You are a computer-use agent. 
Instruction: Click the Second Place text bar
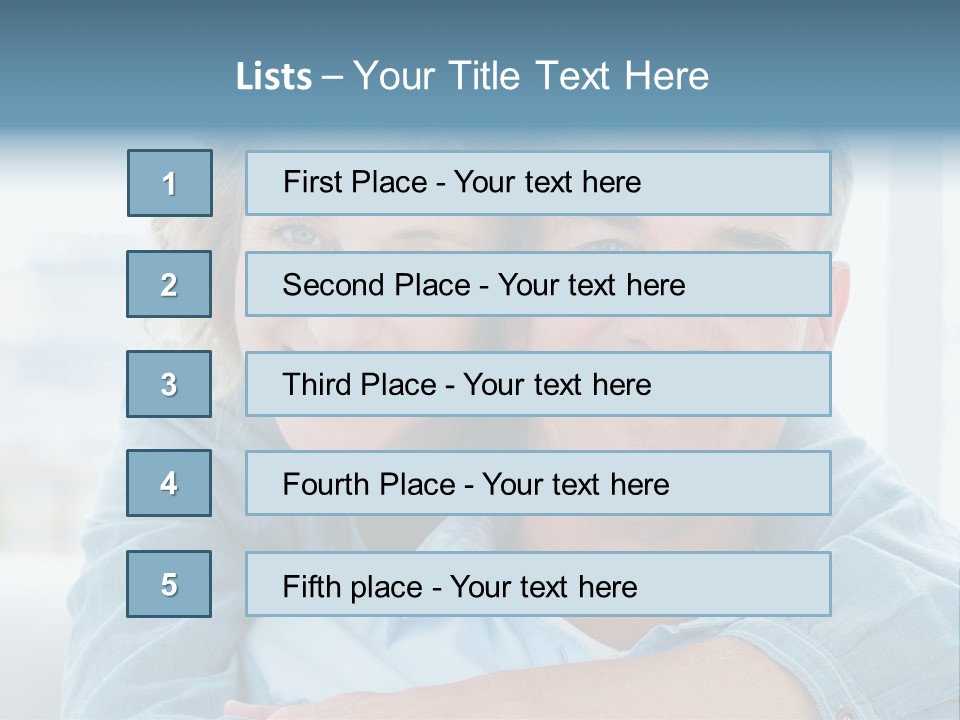[538, 284]
